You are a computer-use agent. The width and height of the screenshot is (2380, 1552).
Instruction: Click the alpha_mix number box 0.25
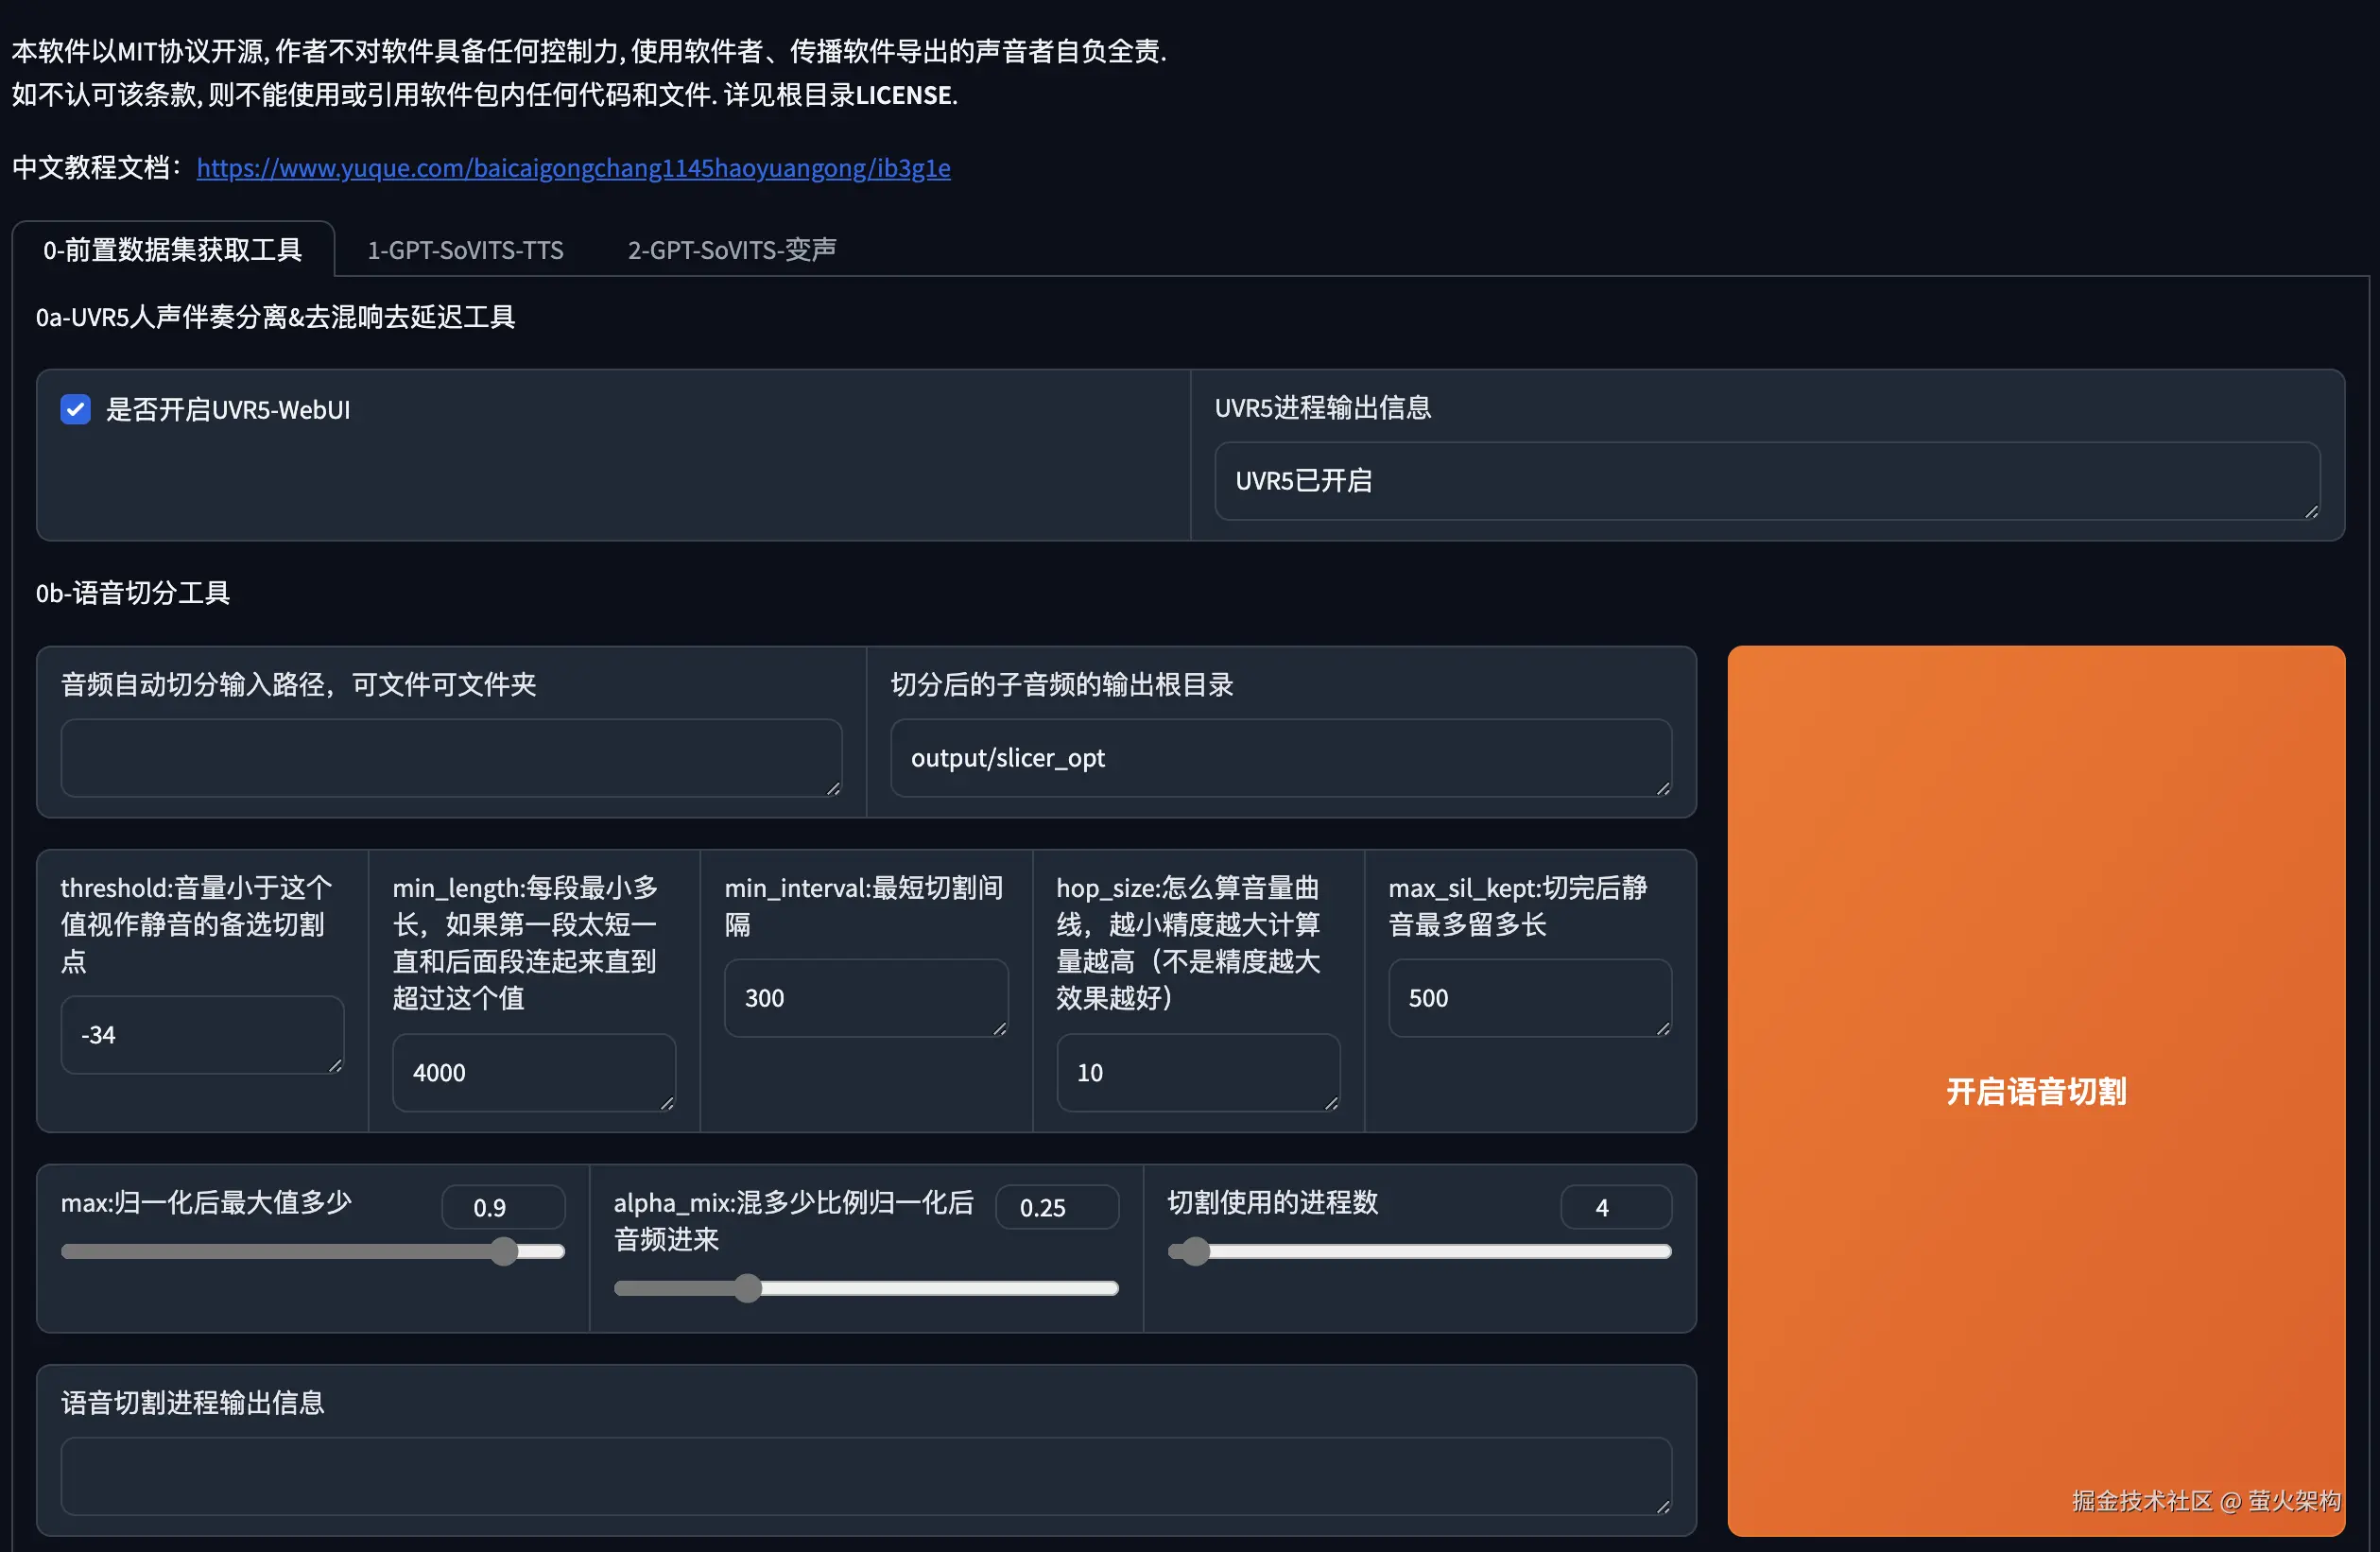click(x=1056, y=1207)
